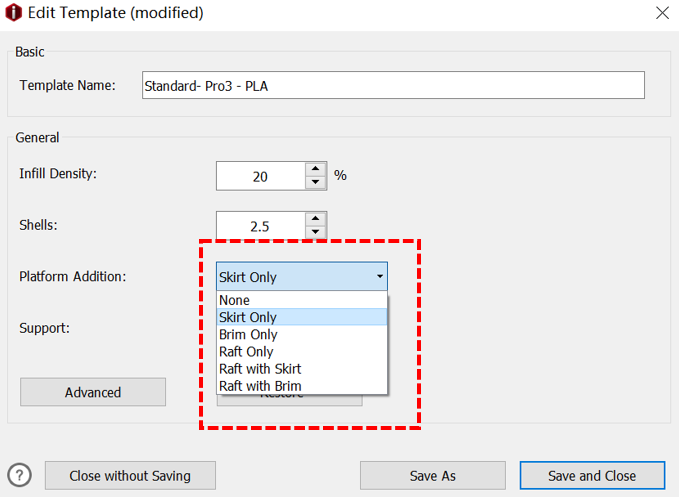Close the Edit Template dialog window
The height and width of the screenshot is (498, 679).
(661, 13)
